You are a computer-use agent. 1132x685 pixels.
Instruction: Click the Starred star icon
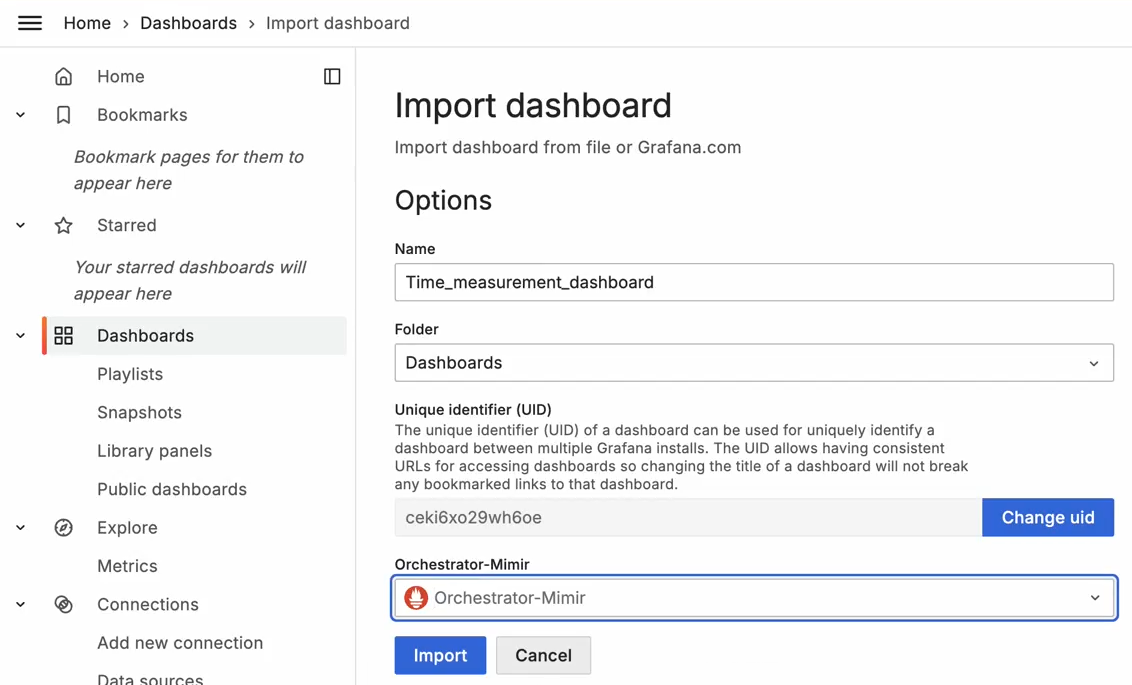[x=63, y=225]
